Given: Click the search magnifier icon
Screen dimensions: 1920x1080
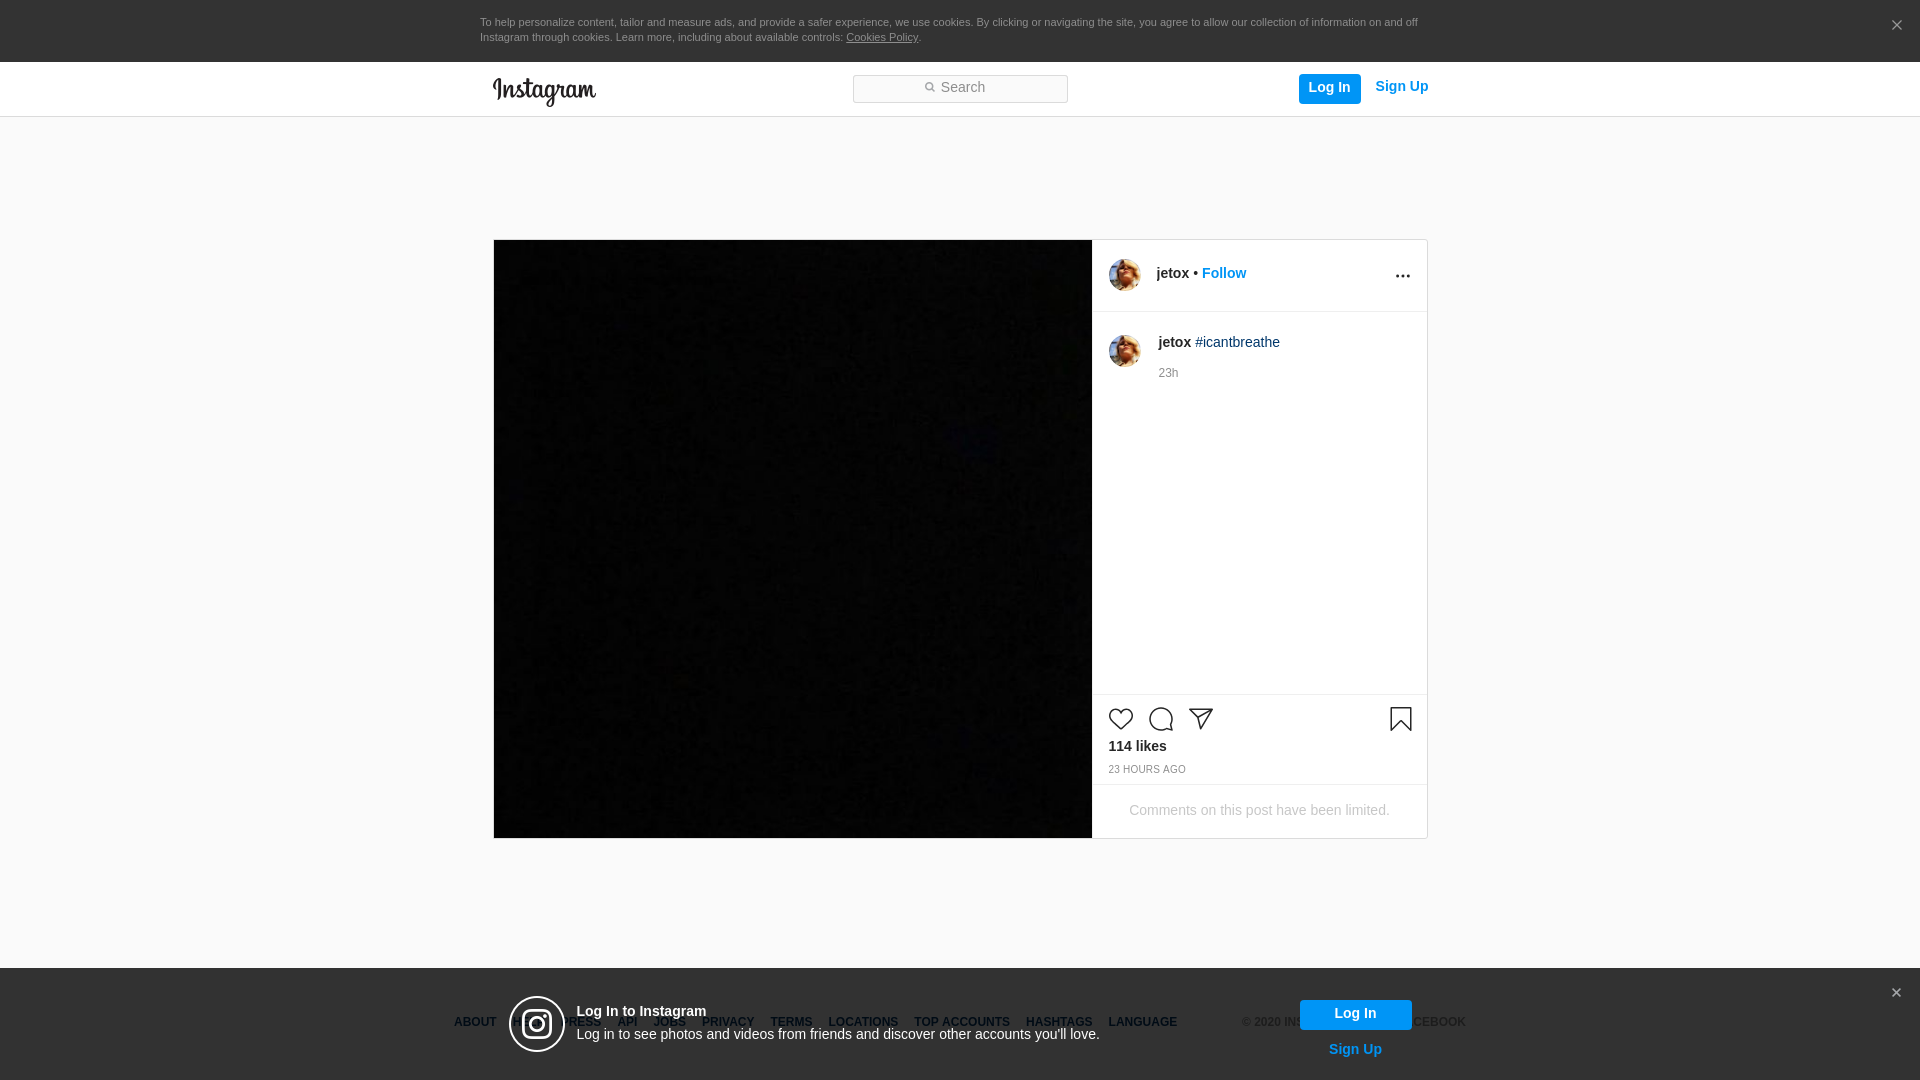Looking at the screenshot, I should pyautogui.click(x=929, y=88).
